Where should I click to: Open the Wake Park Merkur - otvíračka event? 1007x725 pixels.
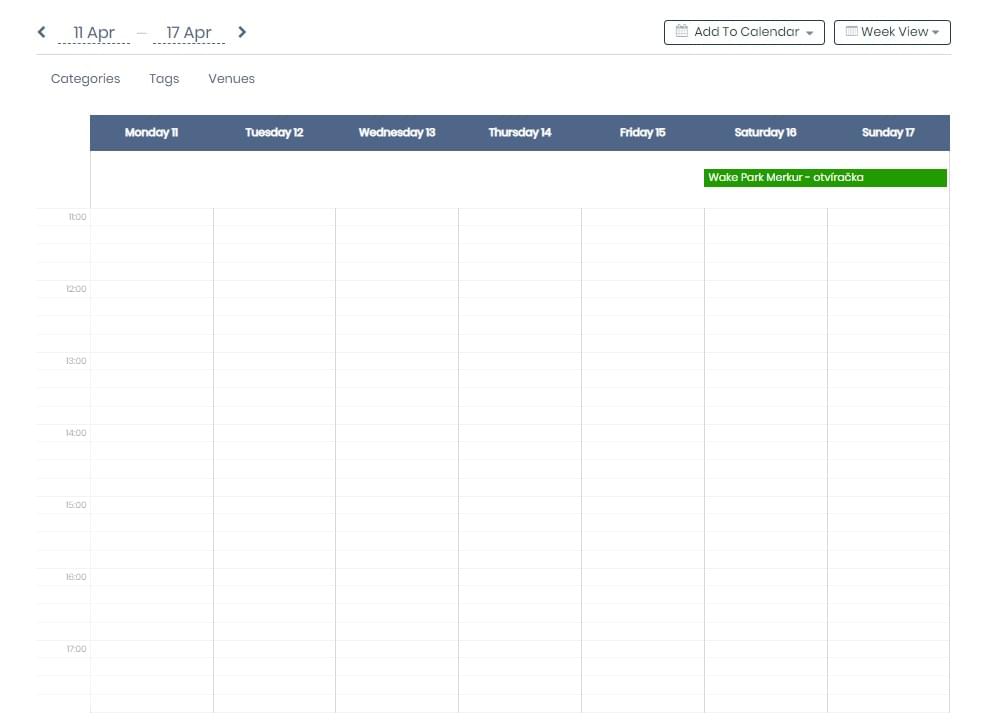(825, 178)
